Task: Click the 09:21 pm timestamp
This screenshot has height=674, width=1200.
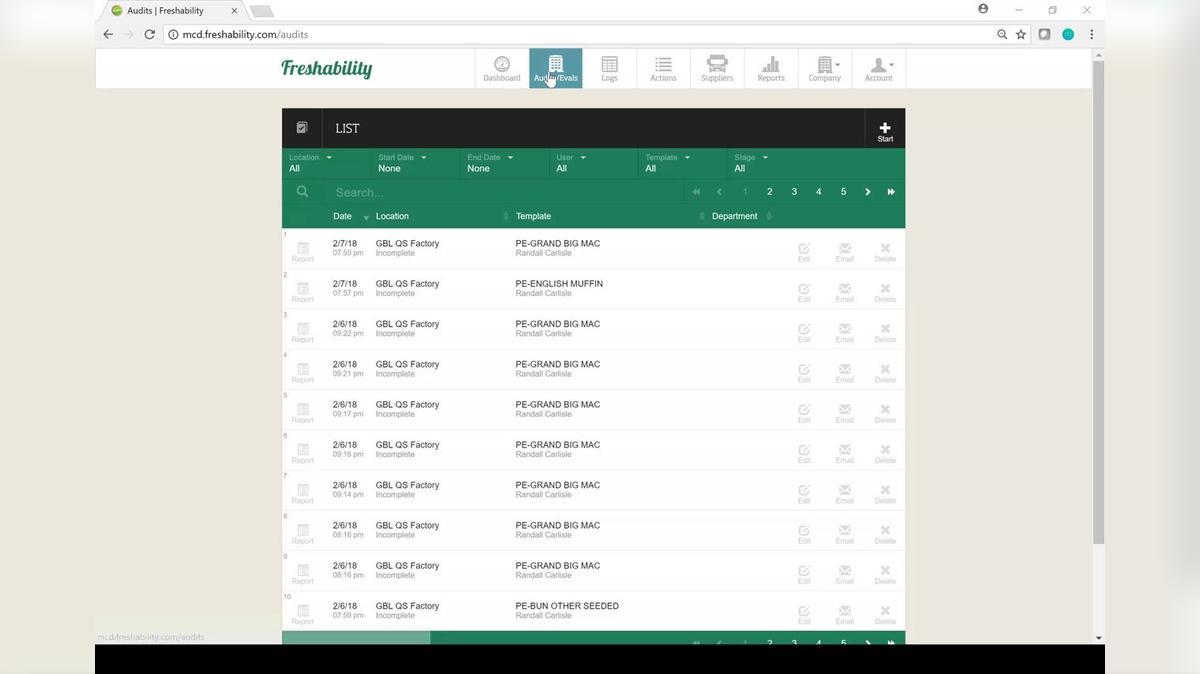Action: pos(348,374)
